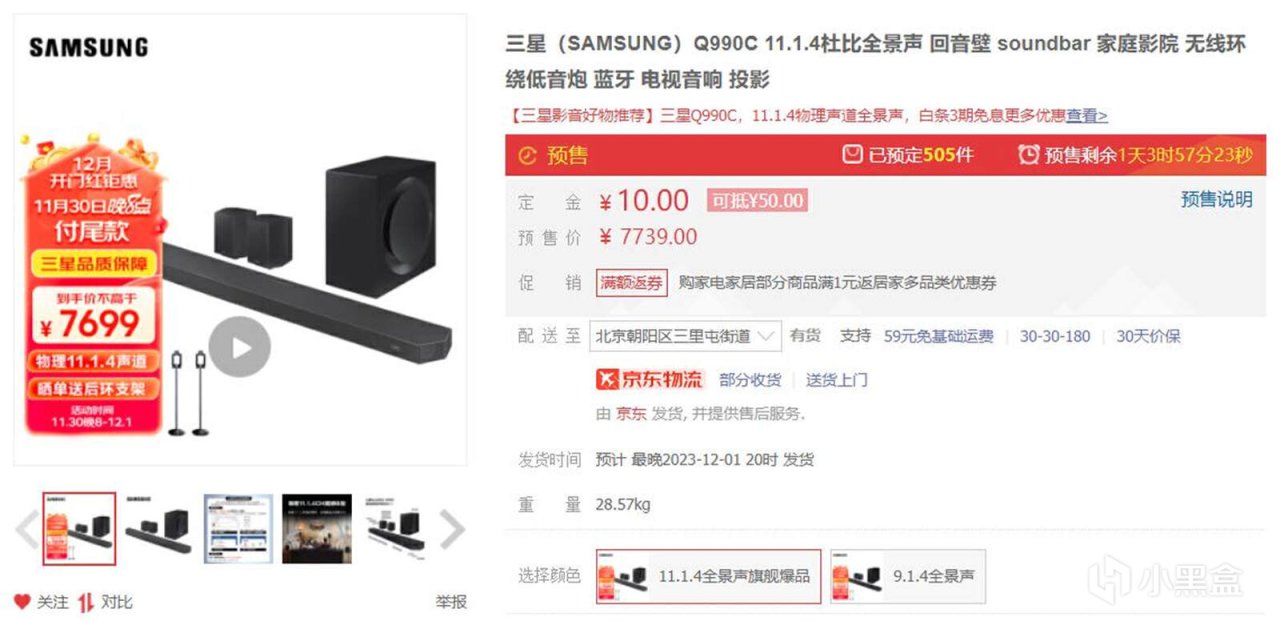This screenshot has height=621, width=1280.
Task: Click the 已预定 calendar icon
Action: pyautogui.click(x=852, y=155)
